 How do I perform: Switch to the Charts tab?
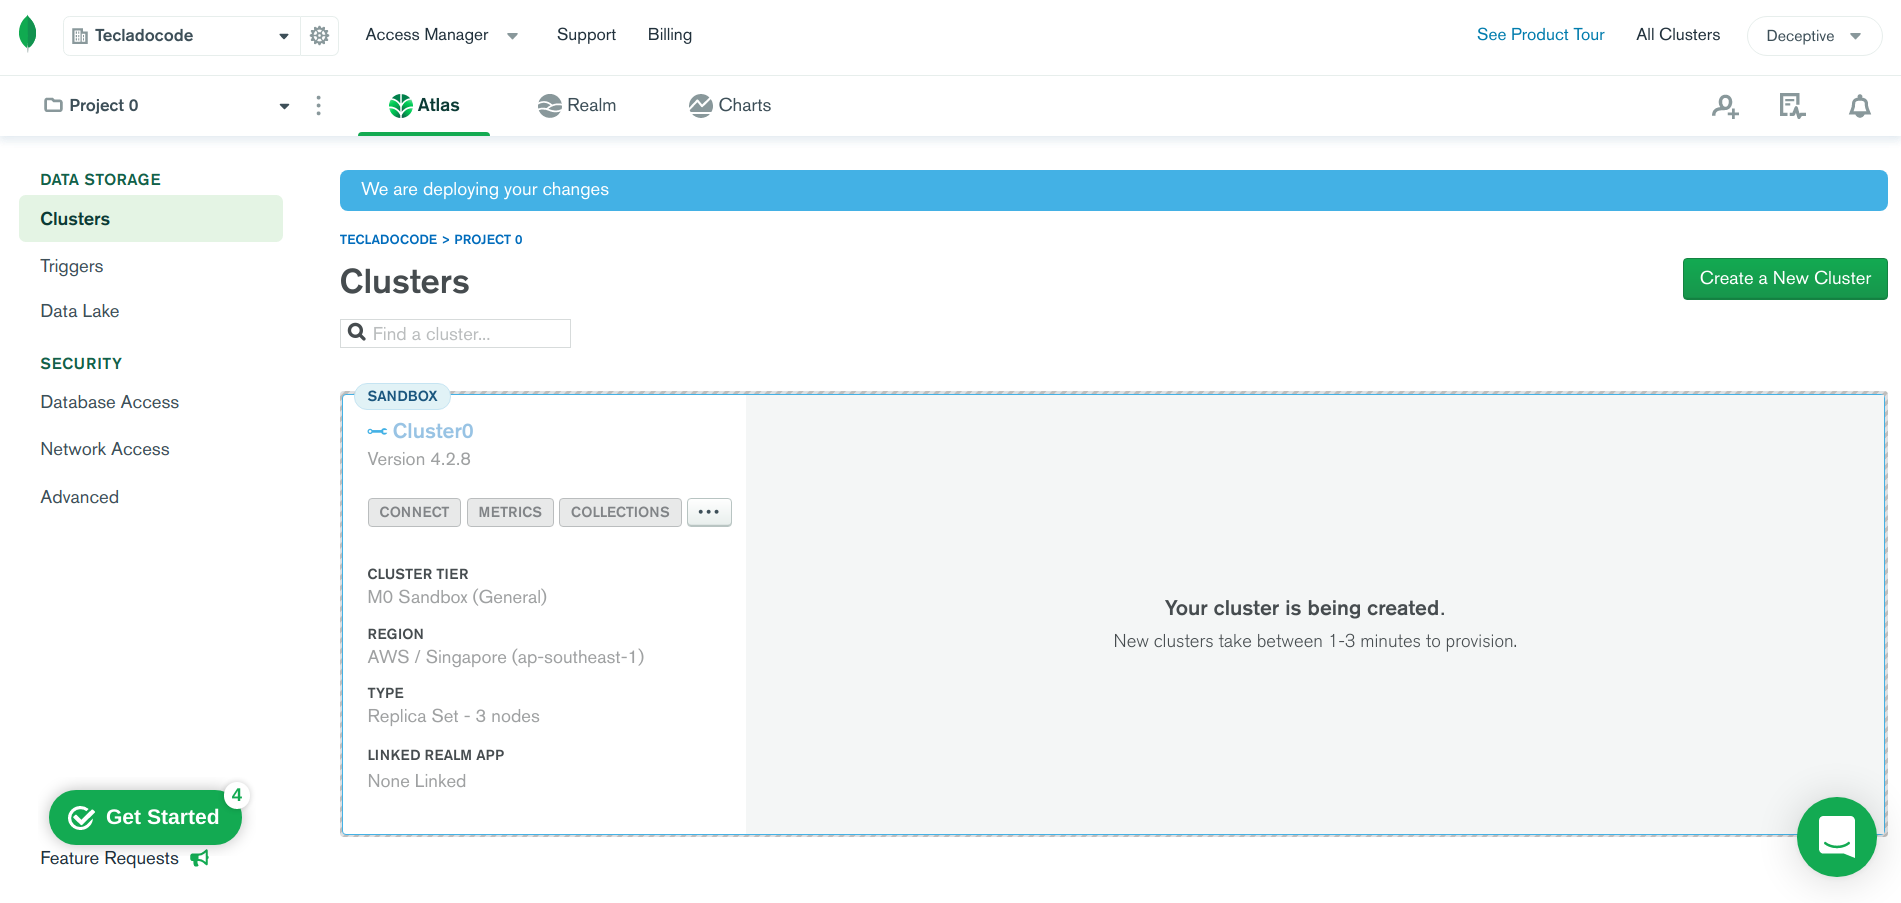point(730,105)
